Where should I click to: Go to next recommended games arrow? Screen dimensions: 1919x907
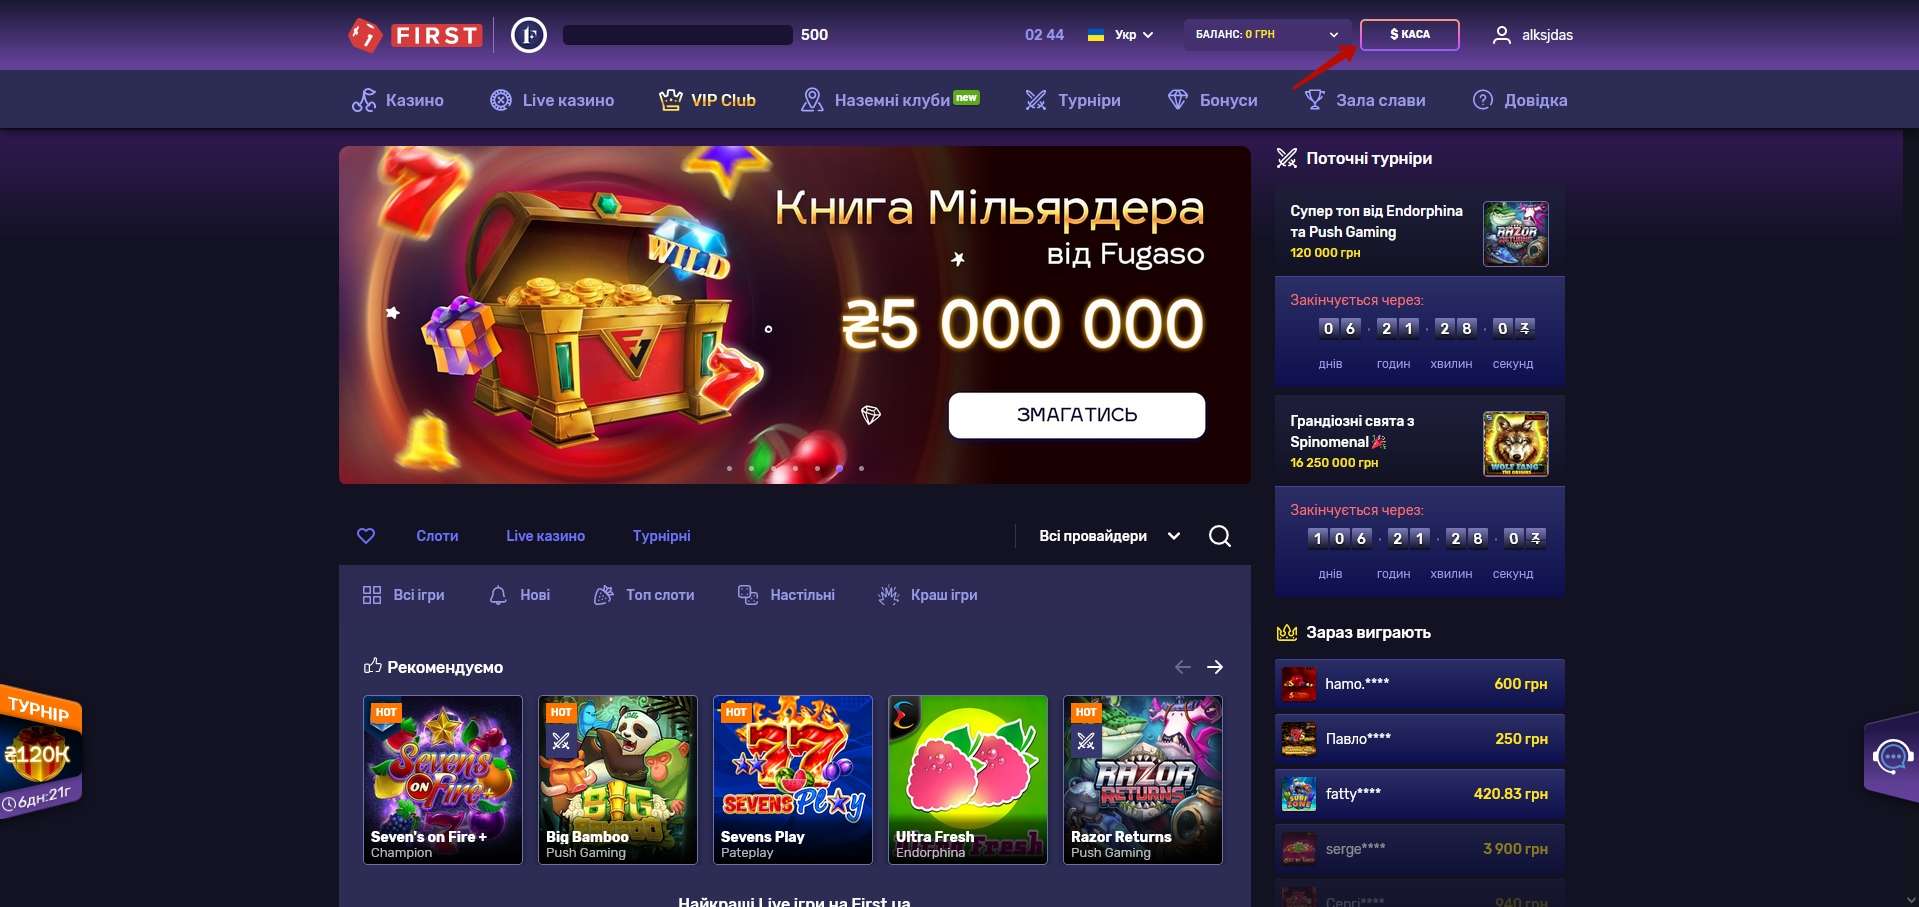tap(1215, 667)
